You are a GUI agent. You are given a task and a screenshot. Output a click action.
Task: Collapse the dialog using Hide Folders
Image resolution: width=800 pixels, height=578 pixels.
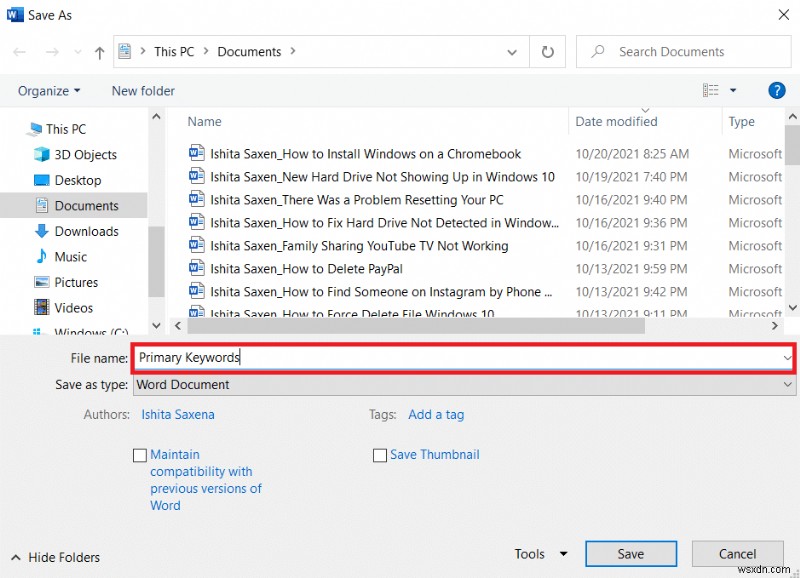click(56, 557)
